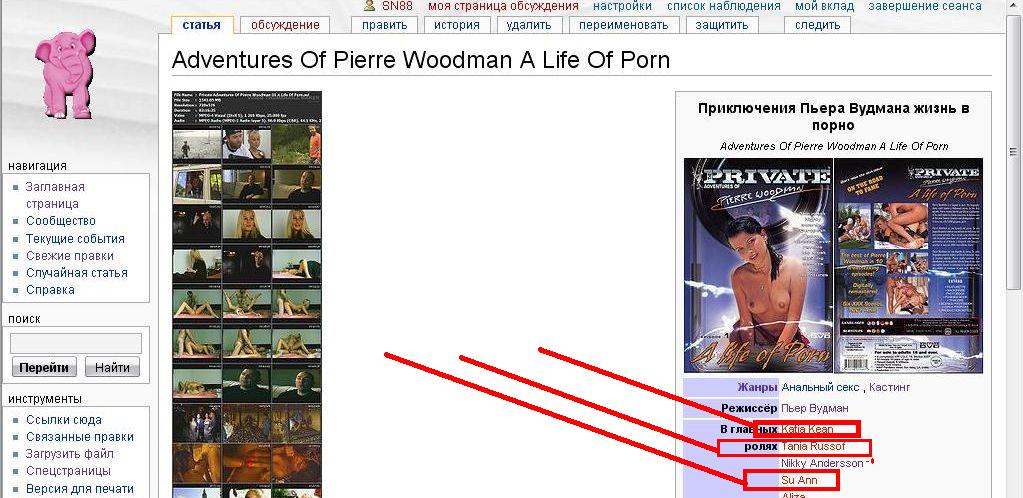Viewport: 1023px width, 498px height.
Task: Click the Перейти button
Action: [44, 367]
